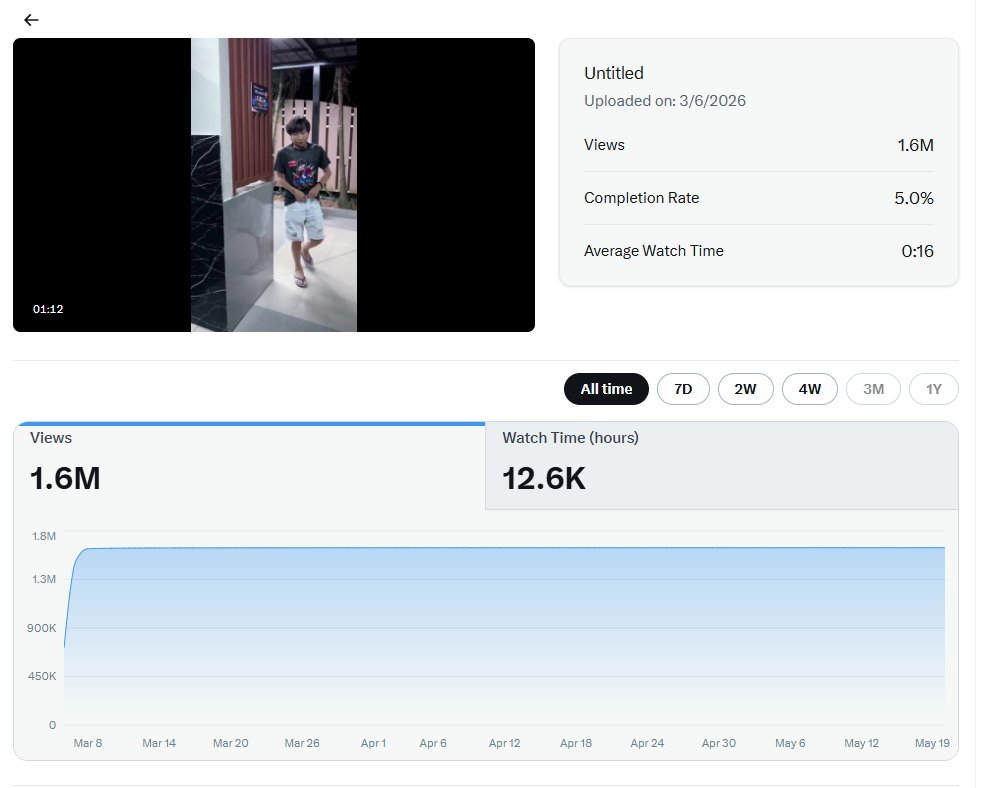Select the 7D time range

click(x=683, y=389)
